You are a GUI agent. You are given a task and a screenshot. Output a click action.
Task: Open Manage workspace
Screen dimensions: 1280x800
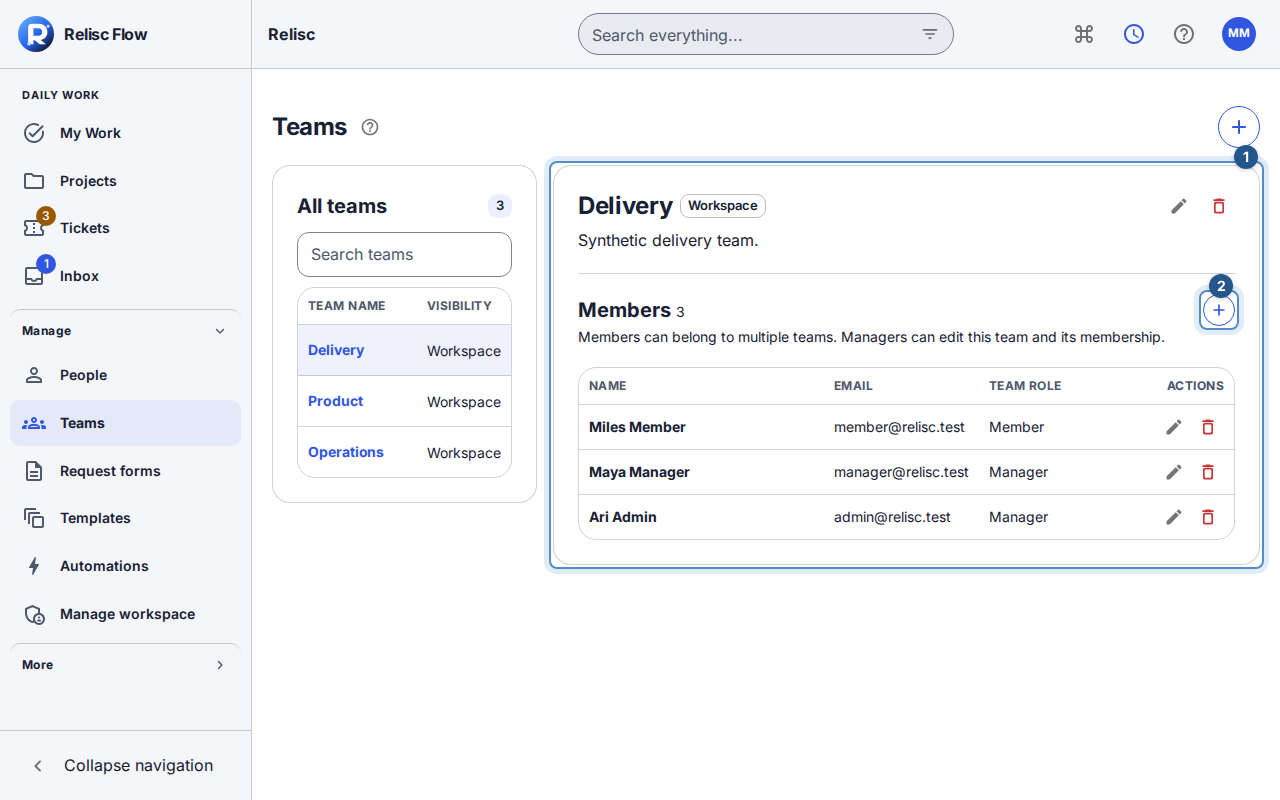pos(125,614)
